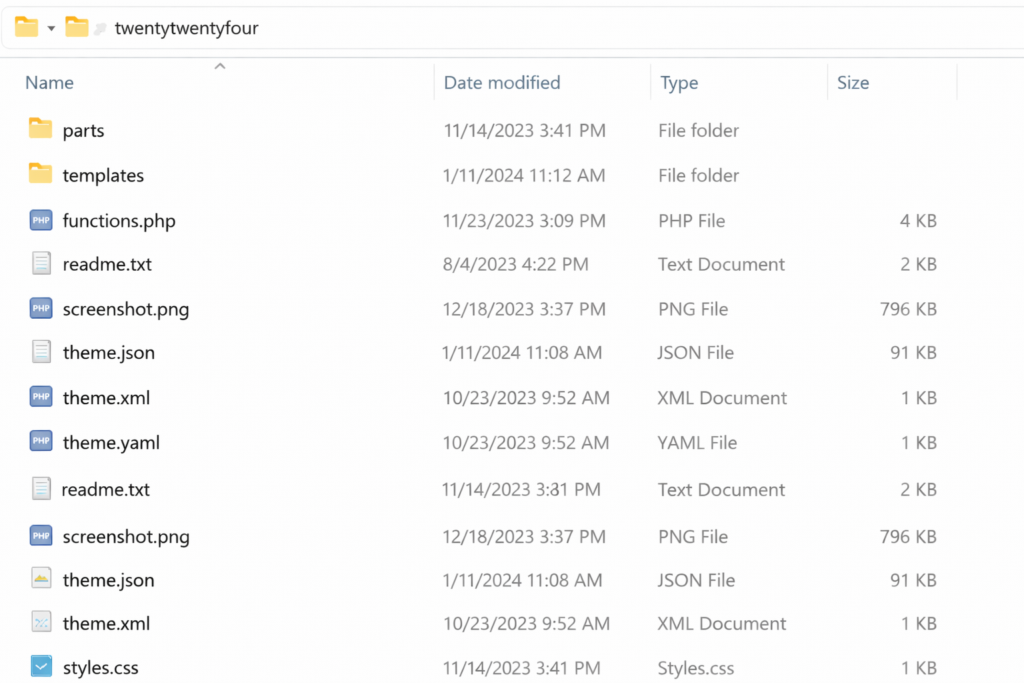Screen dimensions: 1024x683
Task: Sort by Date modified column header
Action: tap(501, 83)
